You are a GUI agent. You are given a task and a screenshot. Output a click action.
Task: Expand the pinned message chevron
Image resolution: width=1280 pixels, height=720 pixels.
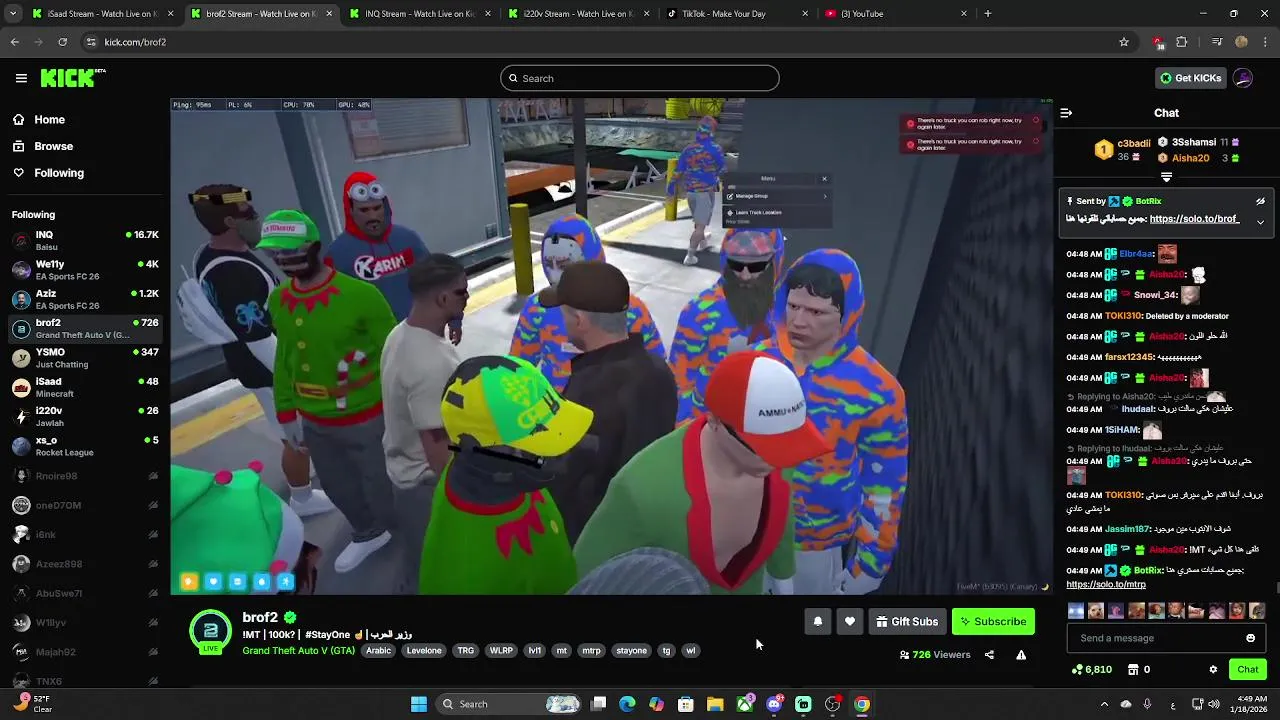pos(1260,221)
